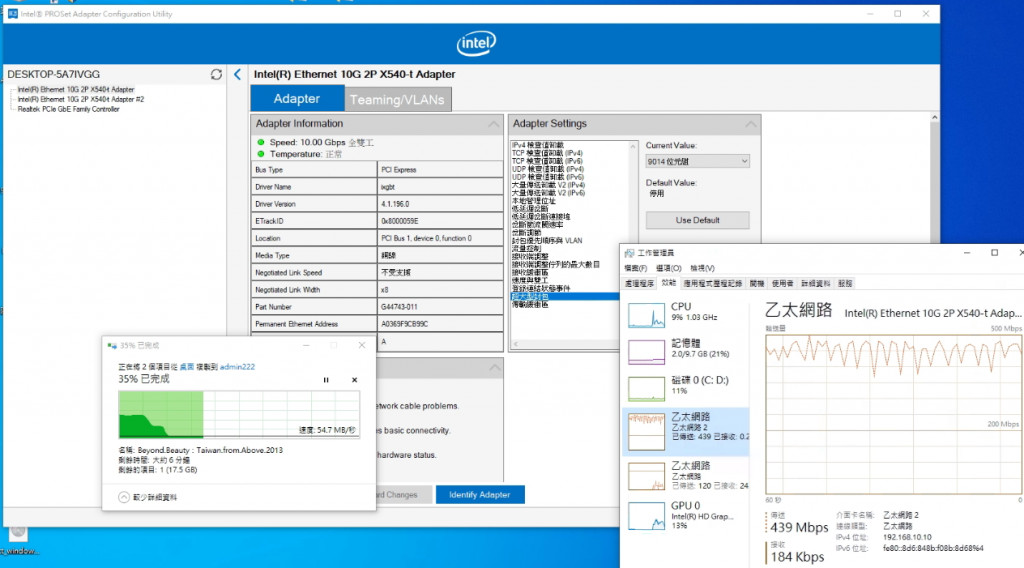Open 應用程式歷程記錄 tab in Task Manager
This screenshot has height=568, width=1024.
[712, 283]
